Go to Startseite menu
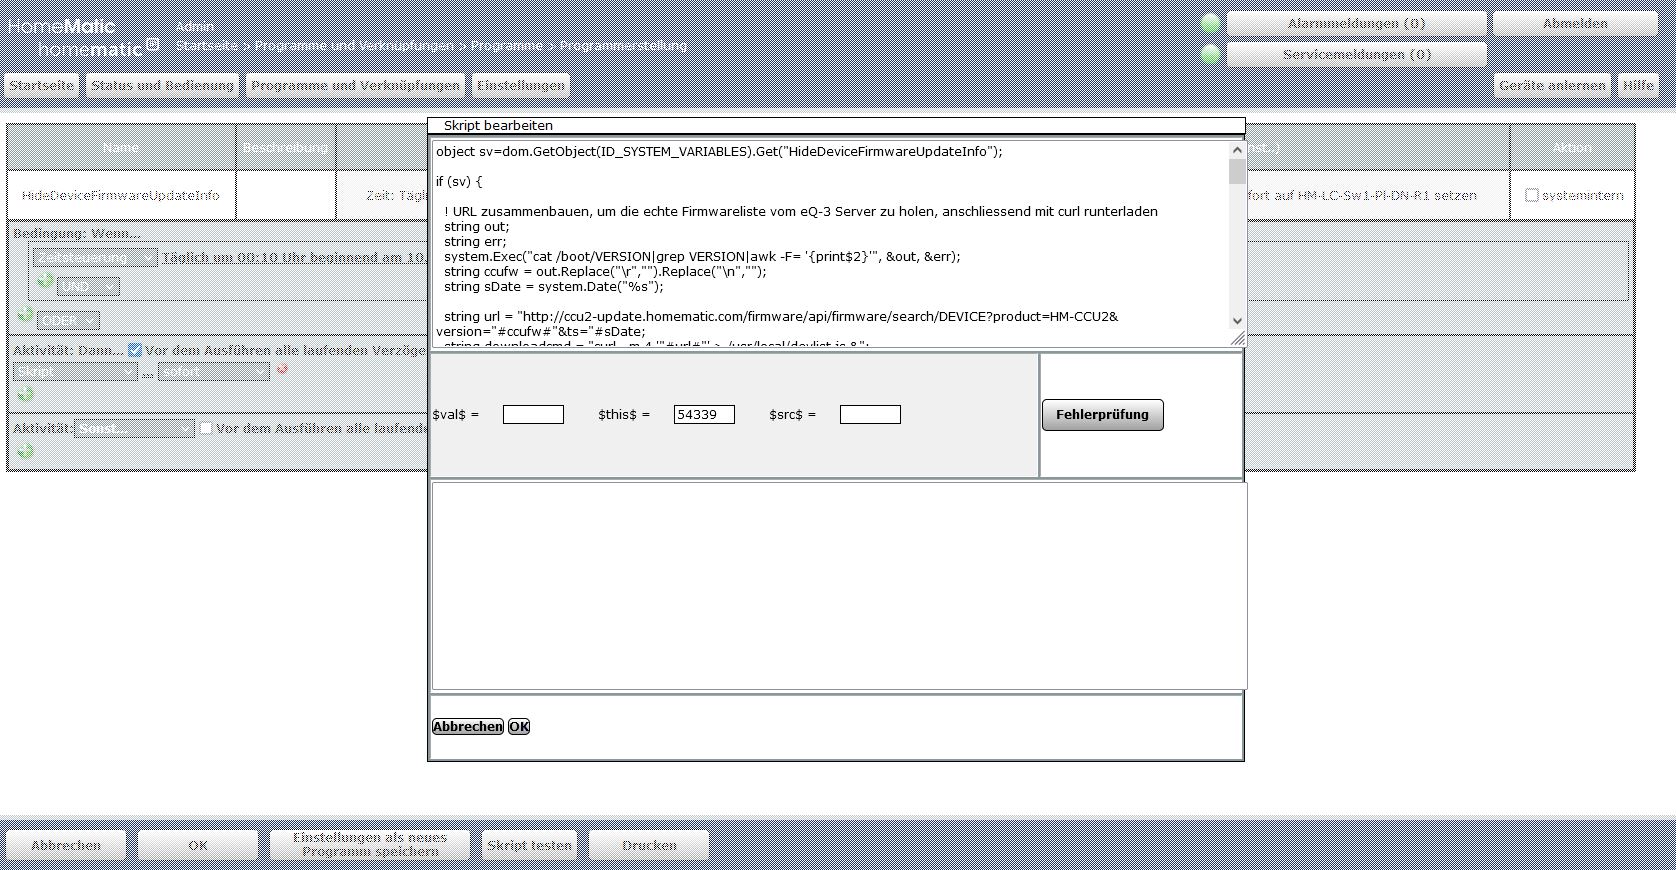The height and width of the screenshot is (870, 1676). (x=41, y=85)
